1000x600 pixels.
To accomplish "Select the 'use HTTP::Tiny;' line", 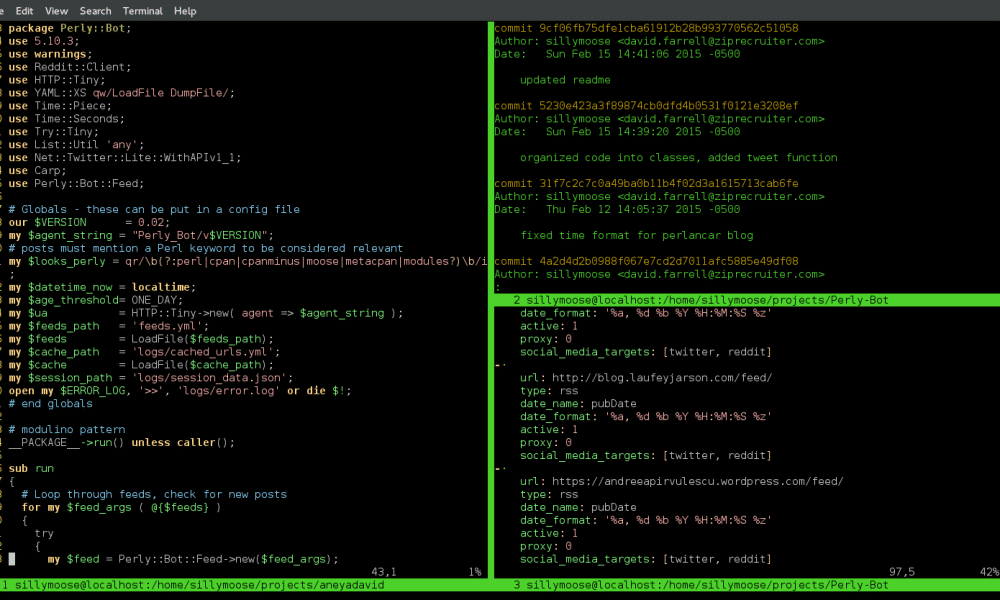I will pos(57,80).
